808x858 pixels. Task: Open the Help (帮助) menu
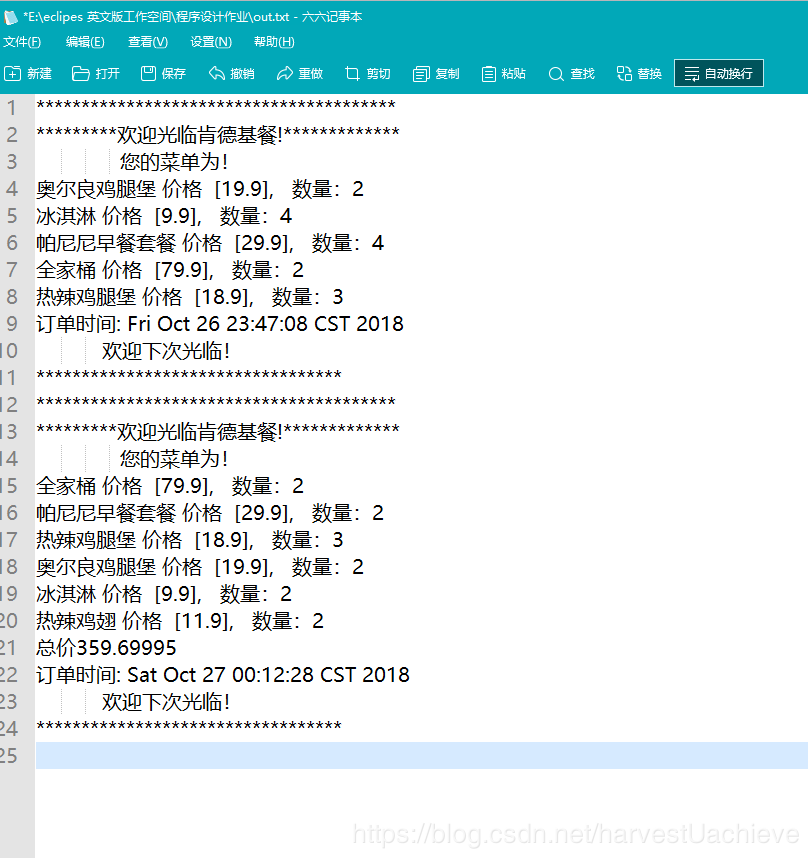click(274, 42)
